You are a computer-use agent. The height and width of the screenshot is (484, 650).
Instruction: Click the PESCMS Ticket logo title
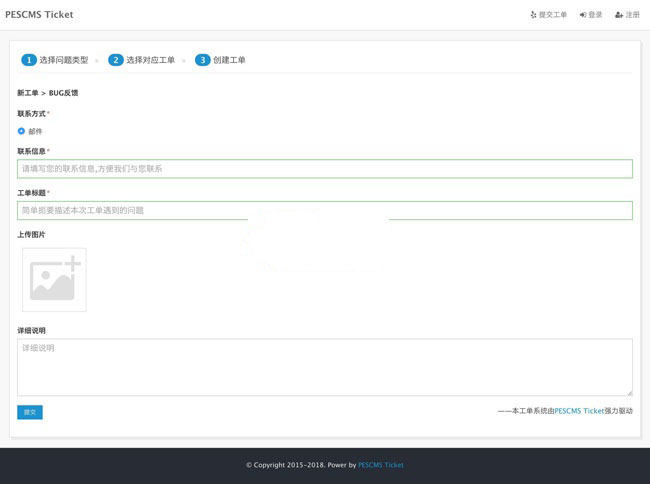39,15
